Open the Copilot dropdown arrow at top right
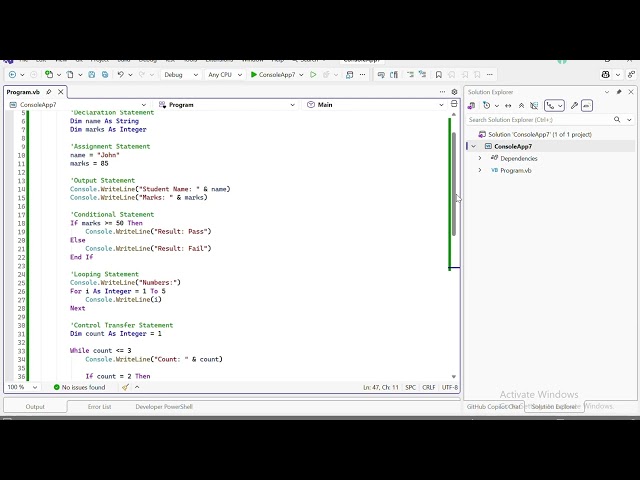This screenshot has height=480, width=640. tap(618, 75)
